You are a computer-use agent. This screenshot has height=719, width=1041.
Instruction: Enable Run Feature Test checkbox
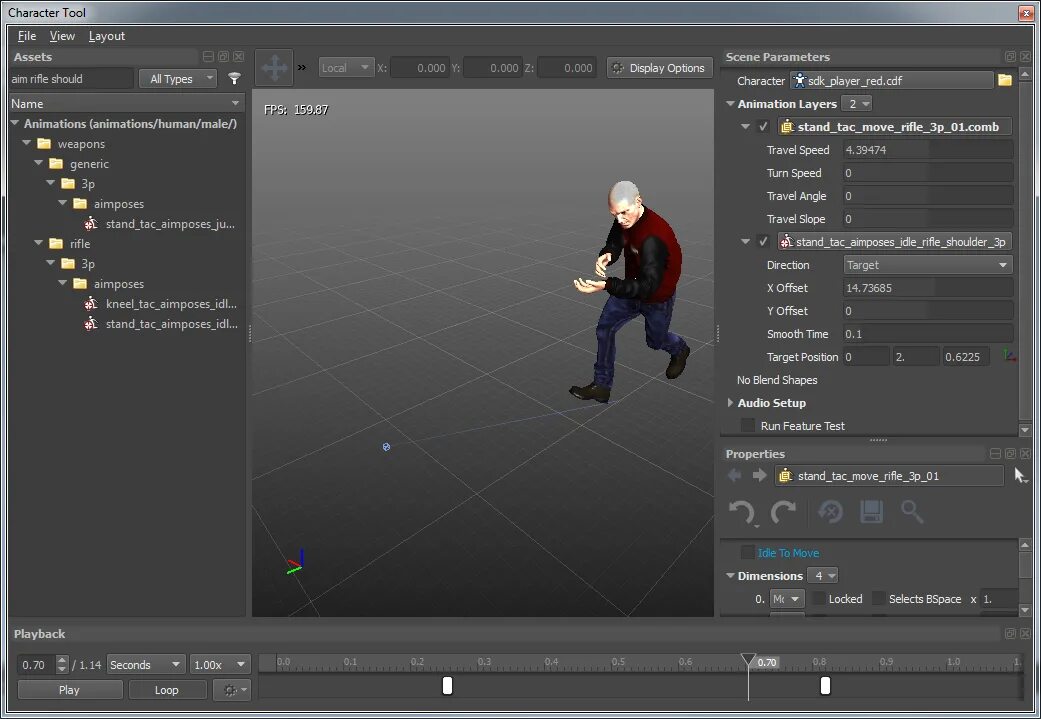coord(748,426)
